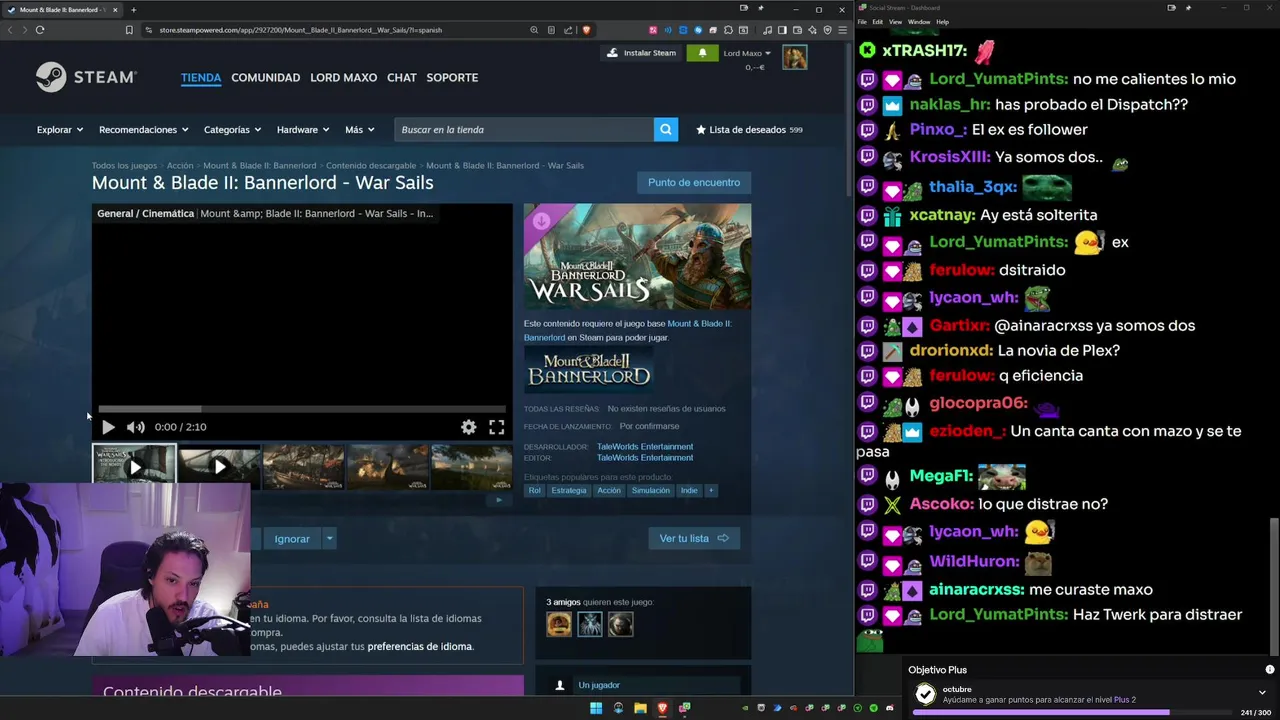The width and height of the screenshot is (1280, 720).
Task: Click the share icon in address bar
Action: [568, 30]
